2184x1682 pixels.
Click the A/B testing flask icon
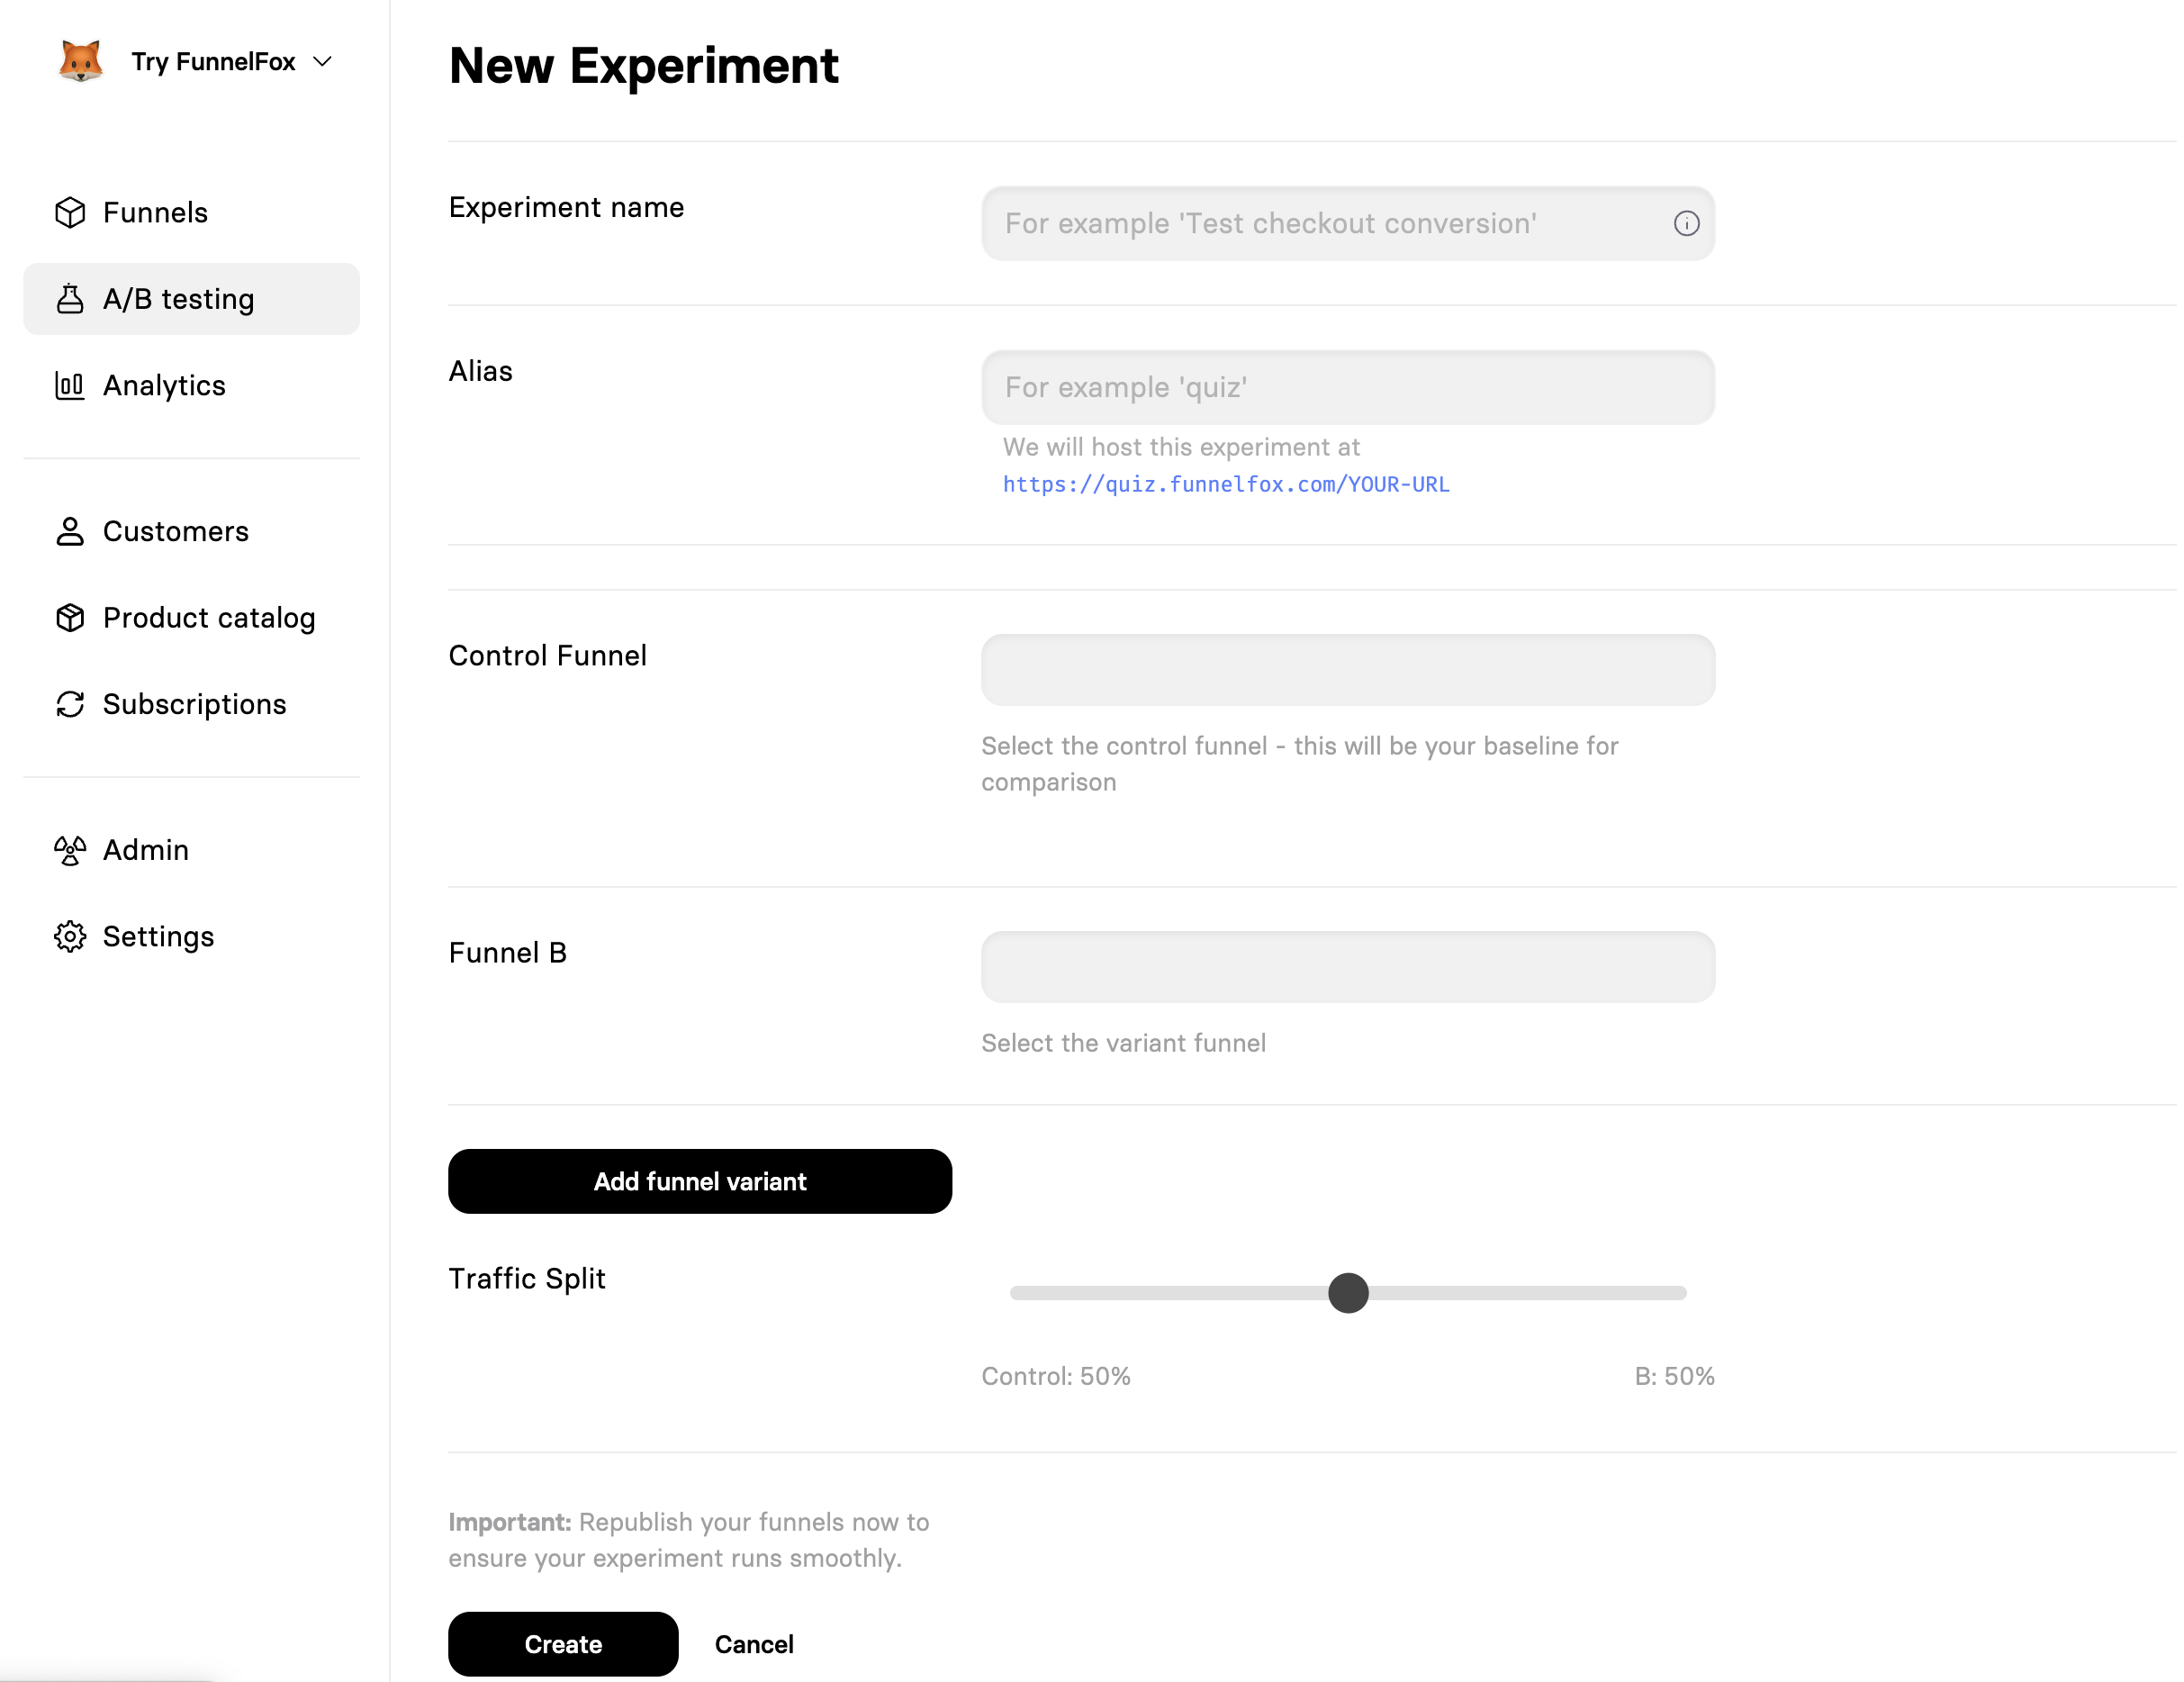pos(70,299)
